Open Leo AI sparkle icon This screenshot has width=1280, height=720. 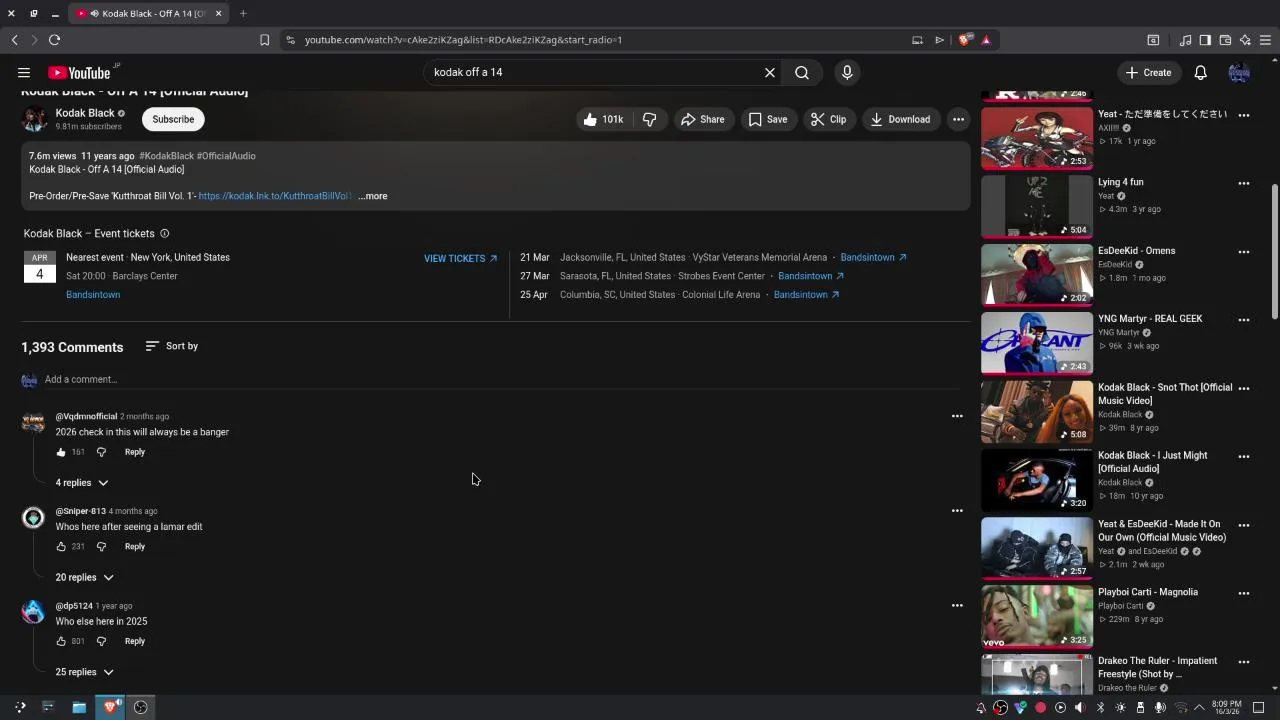1245,40
